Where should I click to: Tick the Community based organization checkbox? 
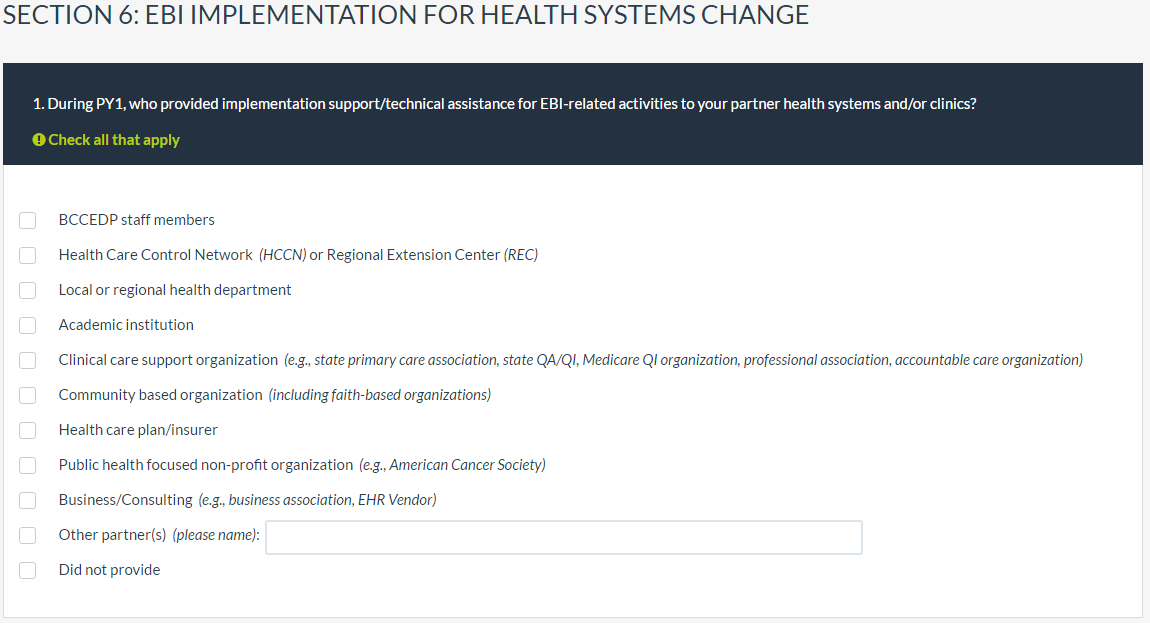click(28, 395)
